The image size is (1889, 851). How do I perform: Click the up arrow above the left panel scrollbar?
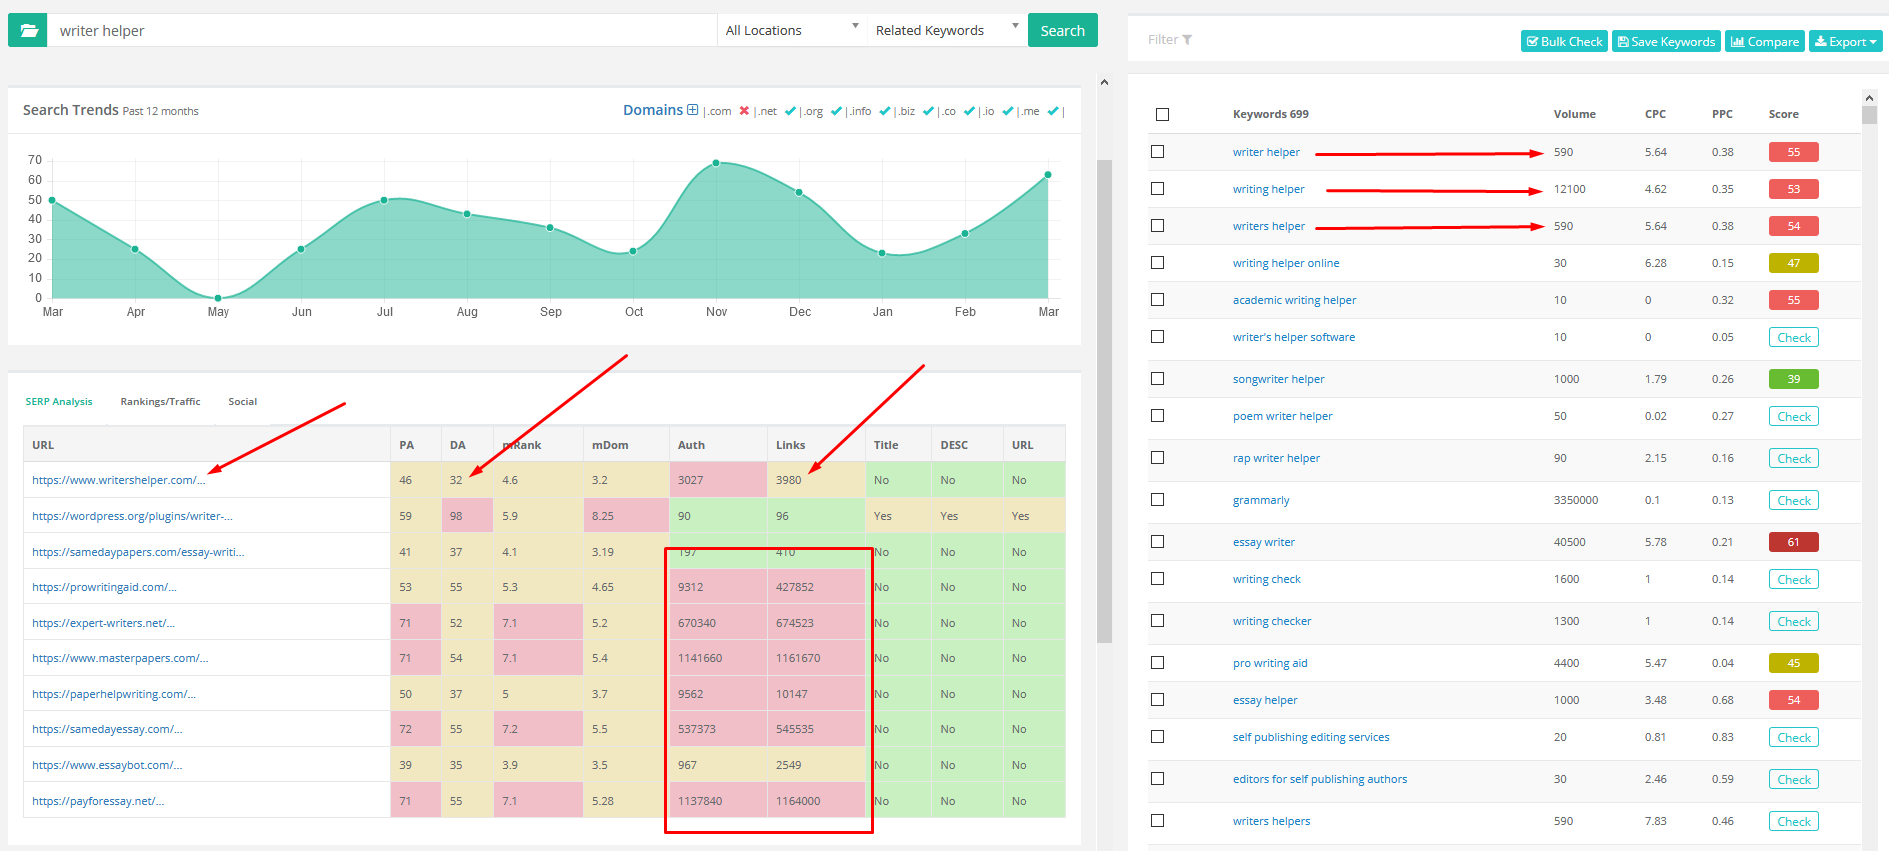[1104, 82]
